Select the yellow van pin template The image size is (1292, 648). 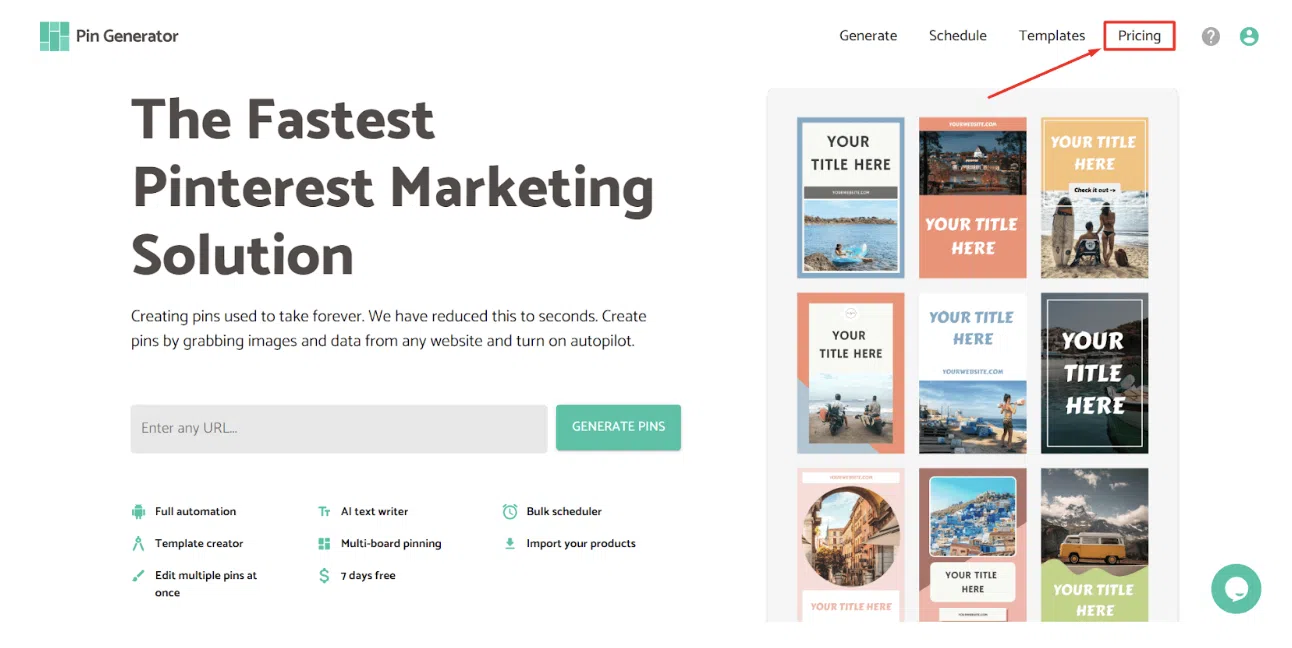point(1094,545)
